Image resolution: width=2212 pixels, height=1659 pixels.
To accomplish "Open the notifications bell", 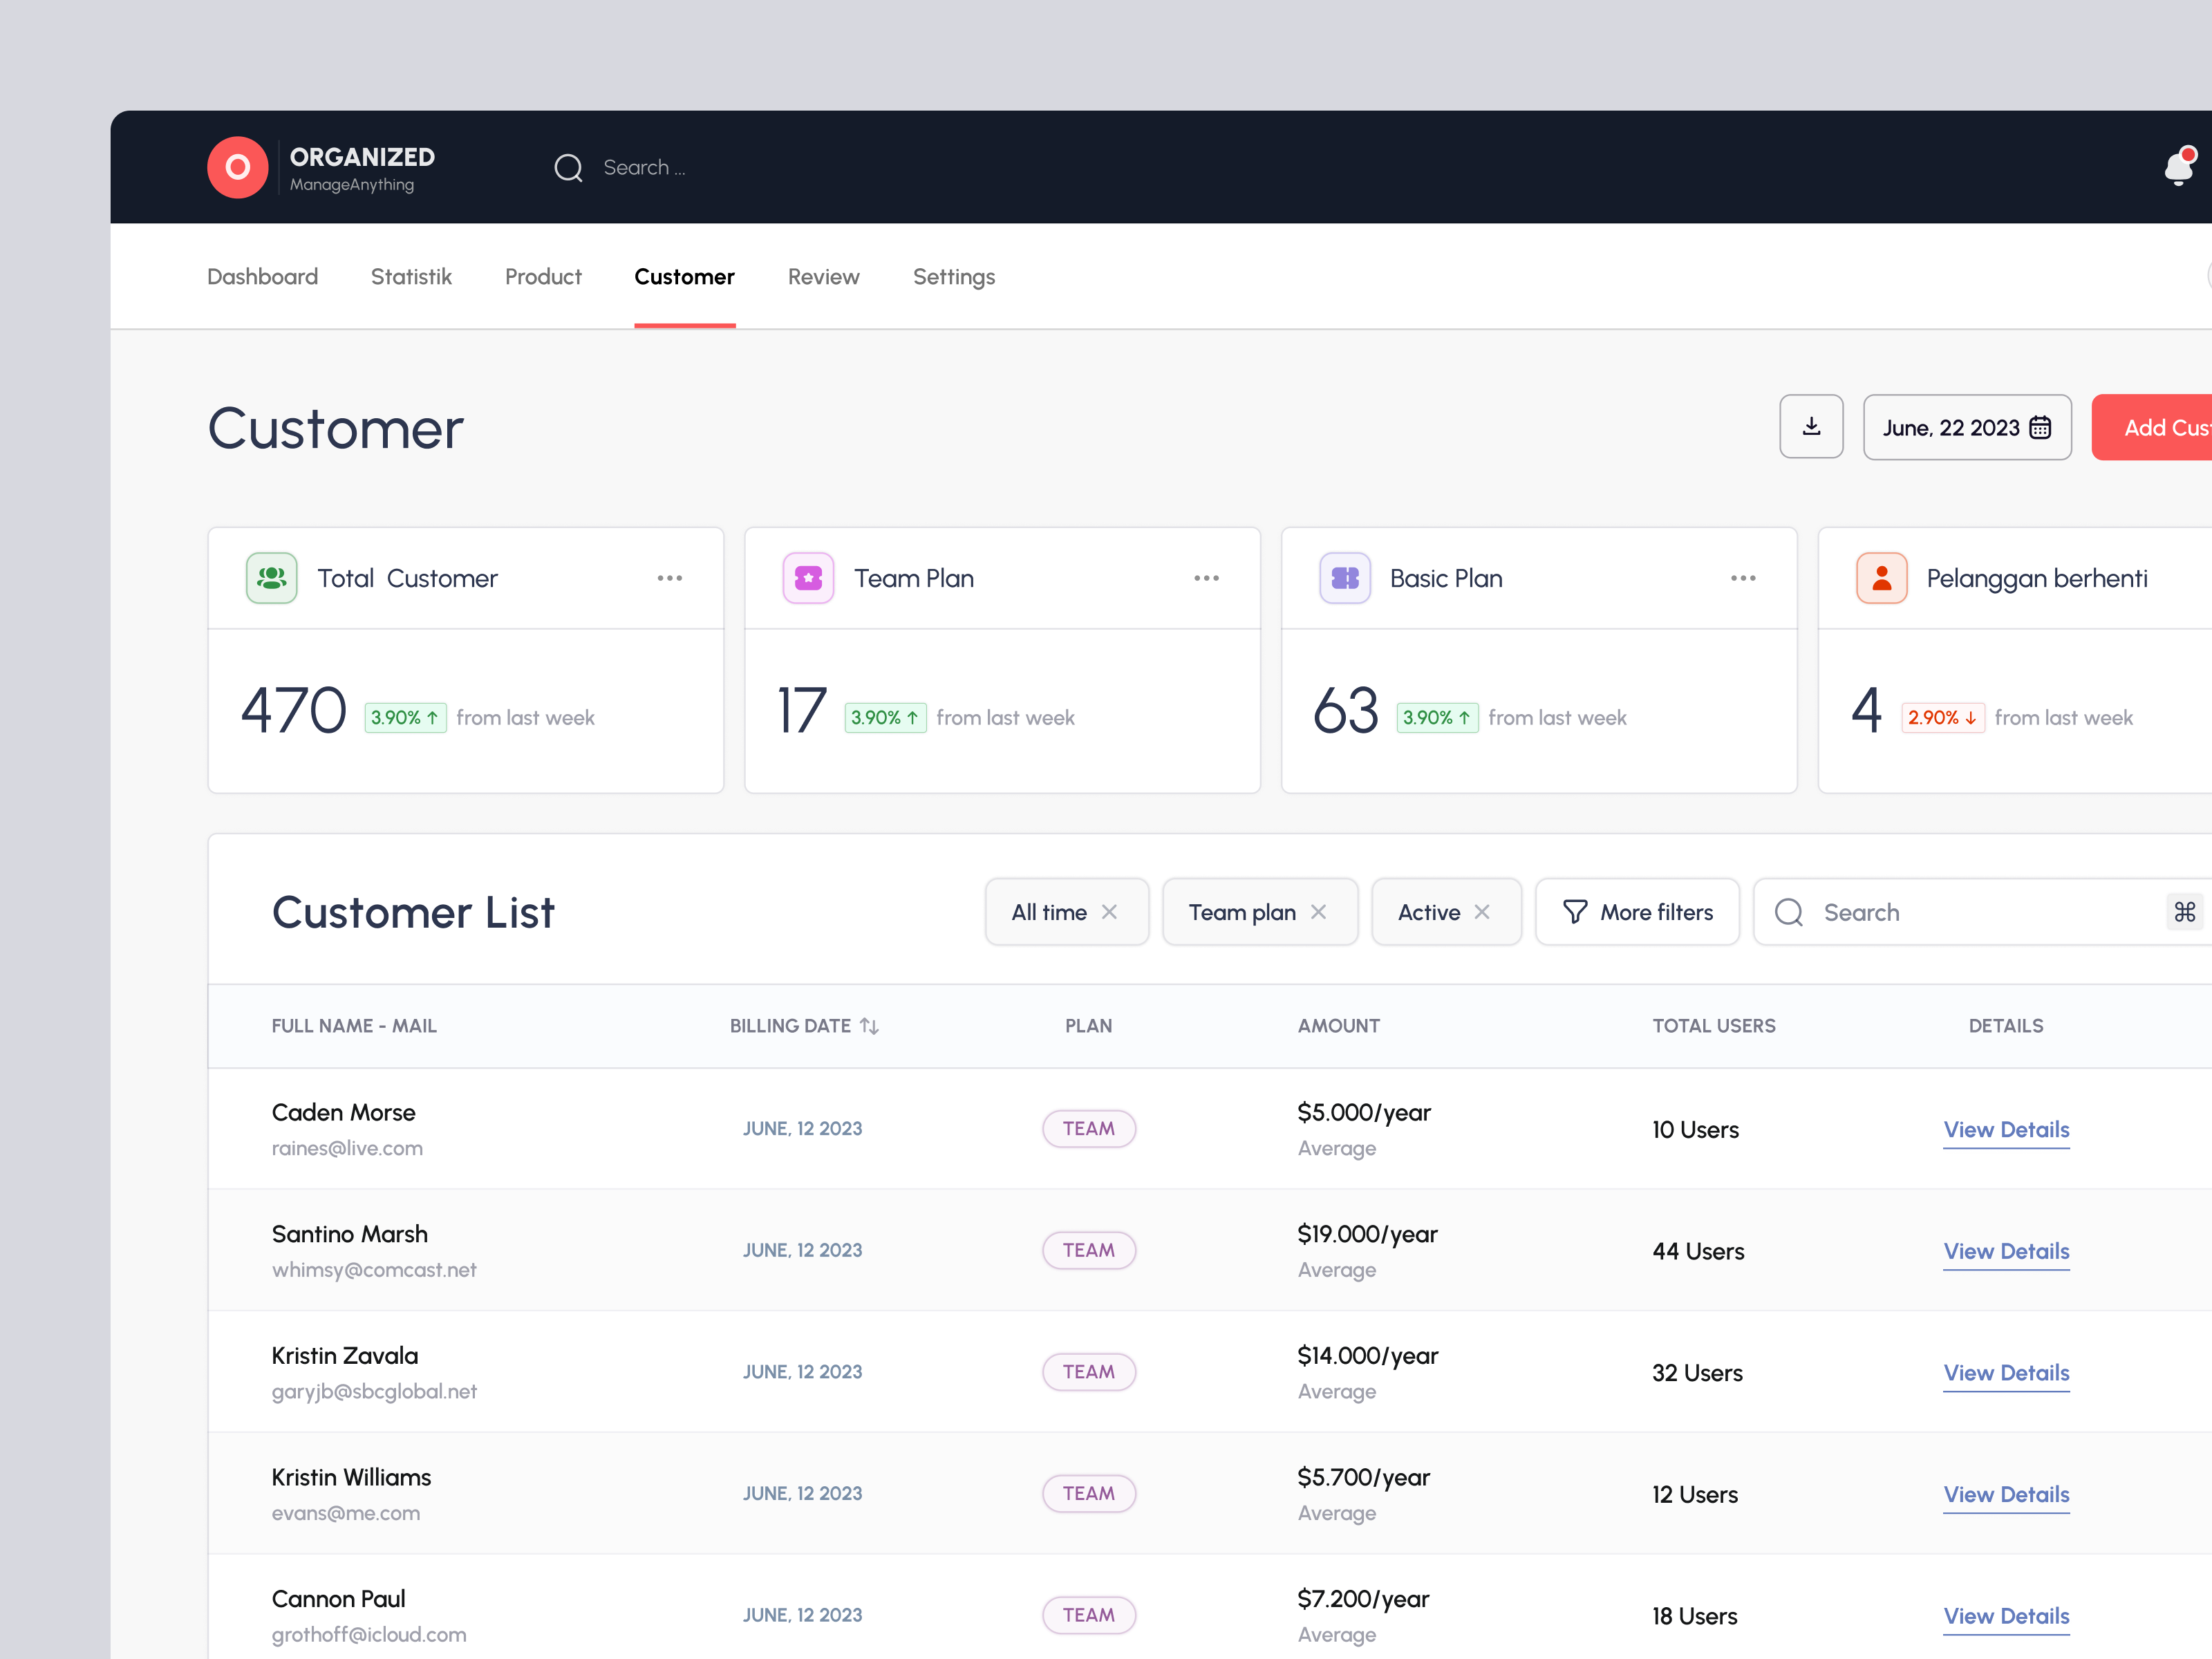I will click(2178, 167).
